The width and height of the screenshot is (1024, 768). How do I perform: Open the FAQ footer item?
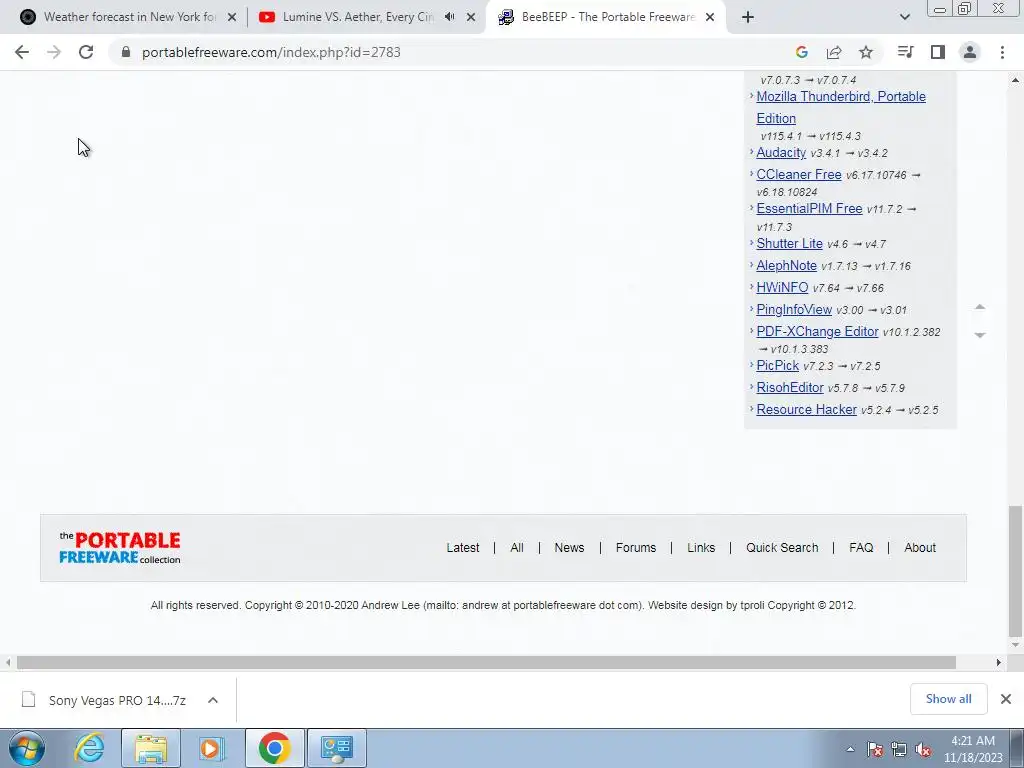(861, 547)
